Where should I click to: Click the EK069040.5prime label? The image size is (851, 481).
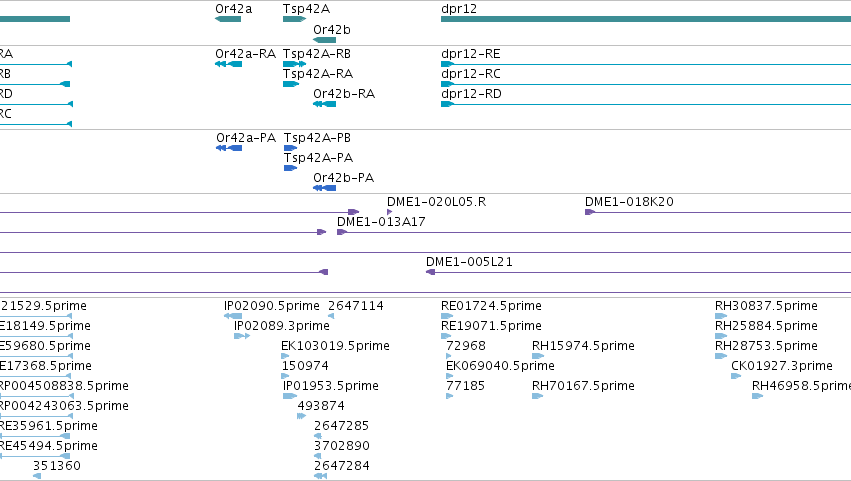pyautogui.click(x=500, y=366)
